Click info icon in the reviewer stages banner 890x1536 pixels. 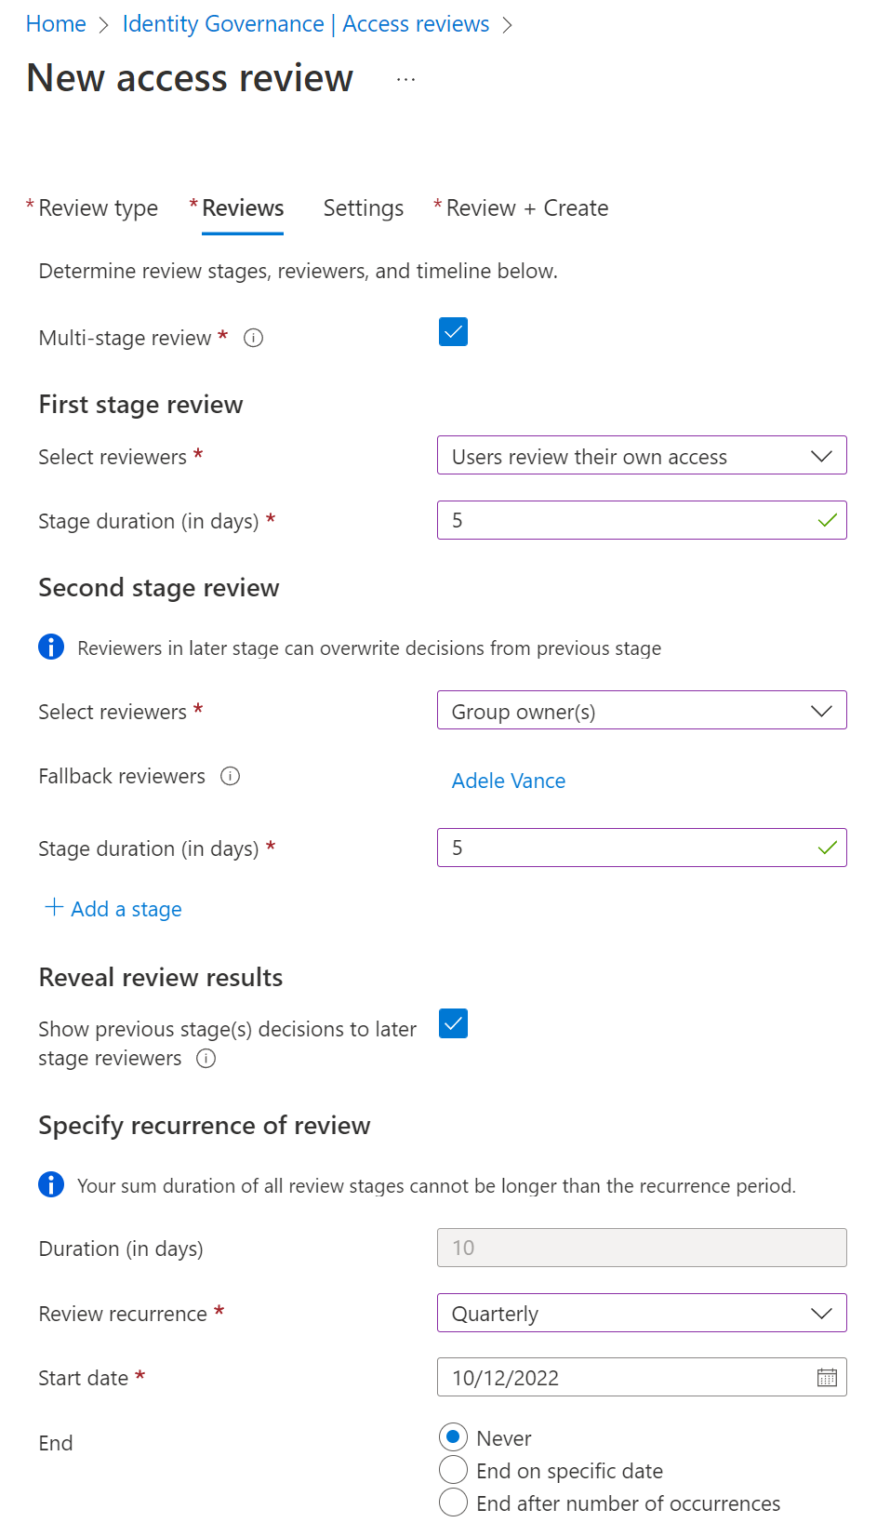click(x=51, y=647)
